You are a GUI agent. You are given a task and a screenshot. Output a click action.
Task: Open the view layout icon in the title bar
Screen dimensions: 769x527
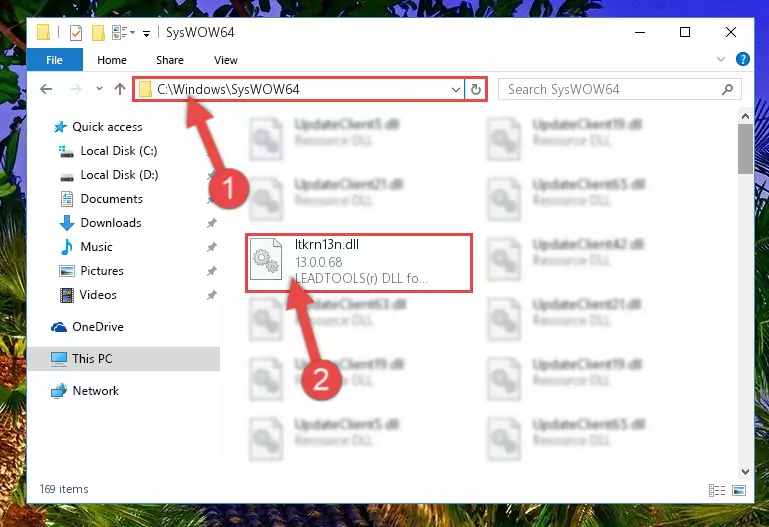pyautogui.click(x=120, y=33)
